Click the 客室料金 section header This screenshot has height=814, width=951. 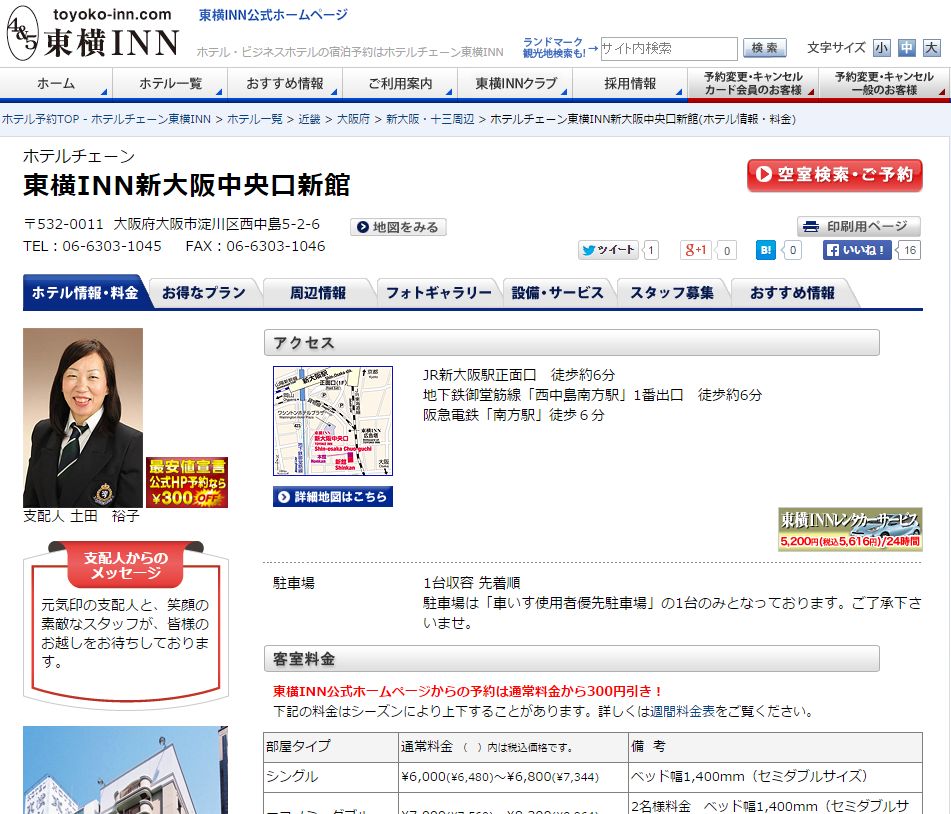(571, 659)
